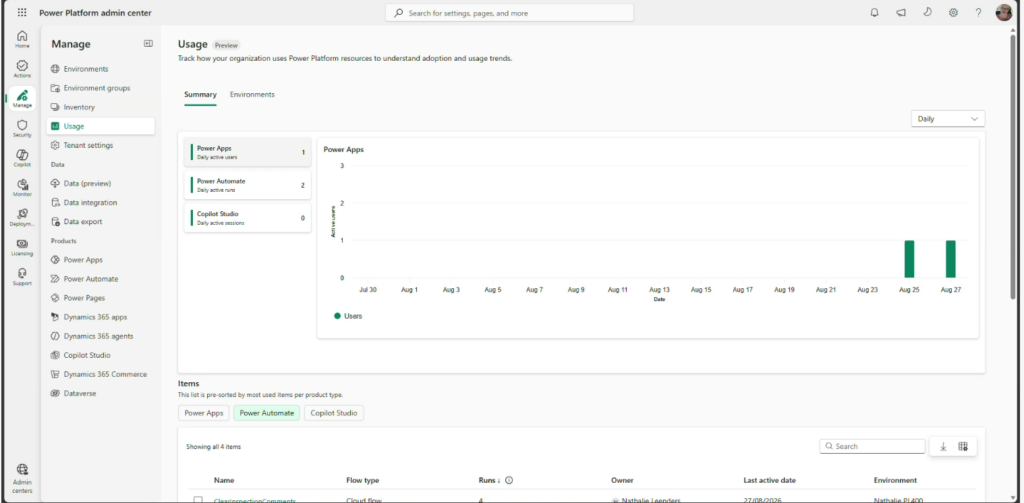Download the items list
Screen dimensions: 1024x503
click(943, 446)
